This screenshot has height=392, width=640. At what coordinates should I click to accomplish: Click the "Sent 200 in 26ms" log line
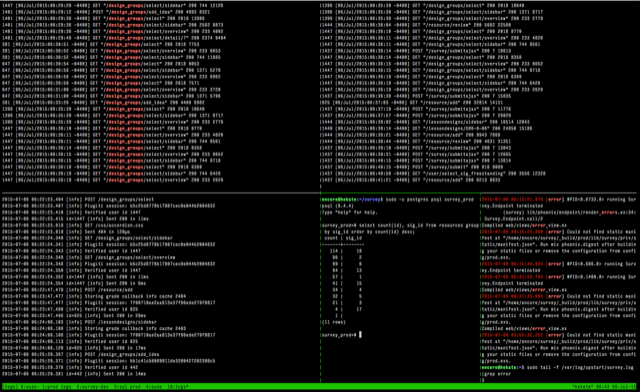(74, 316)
